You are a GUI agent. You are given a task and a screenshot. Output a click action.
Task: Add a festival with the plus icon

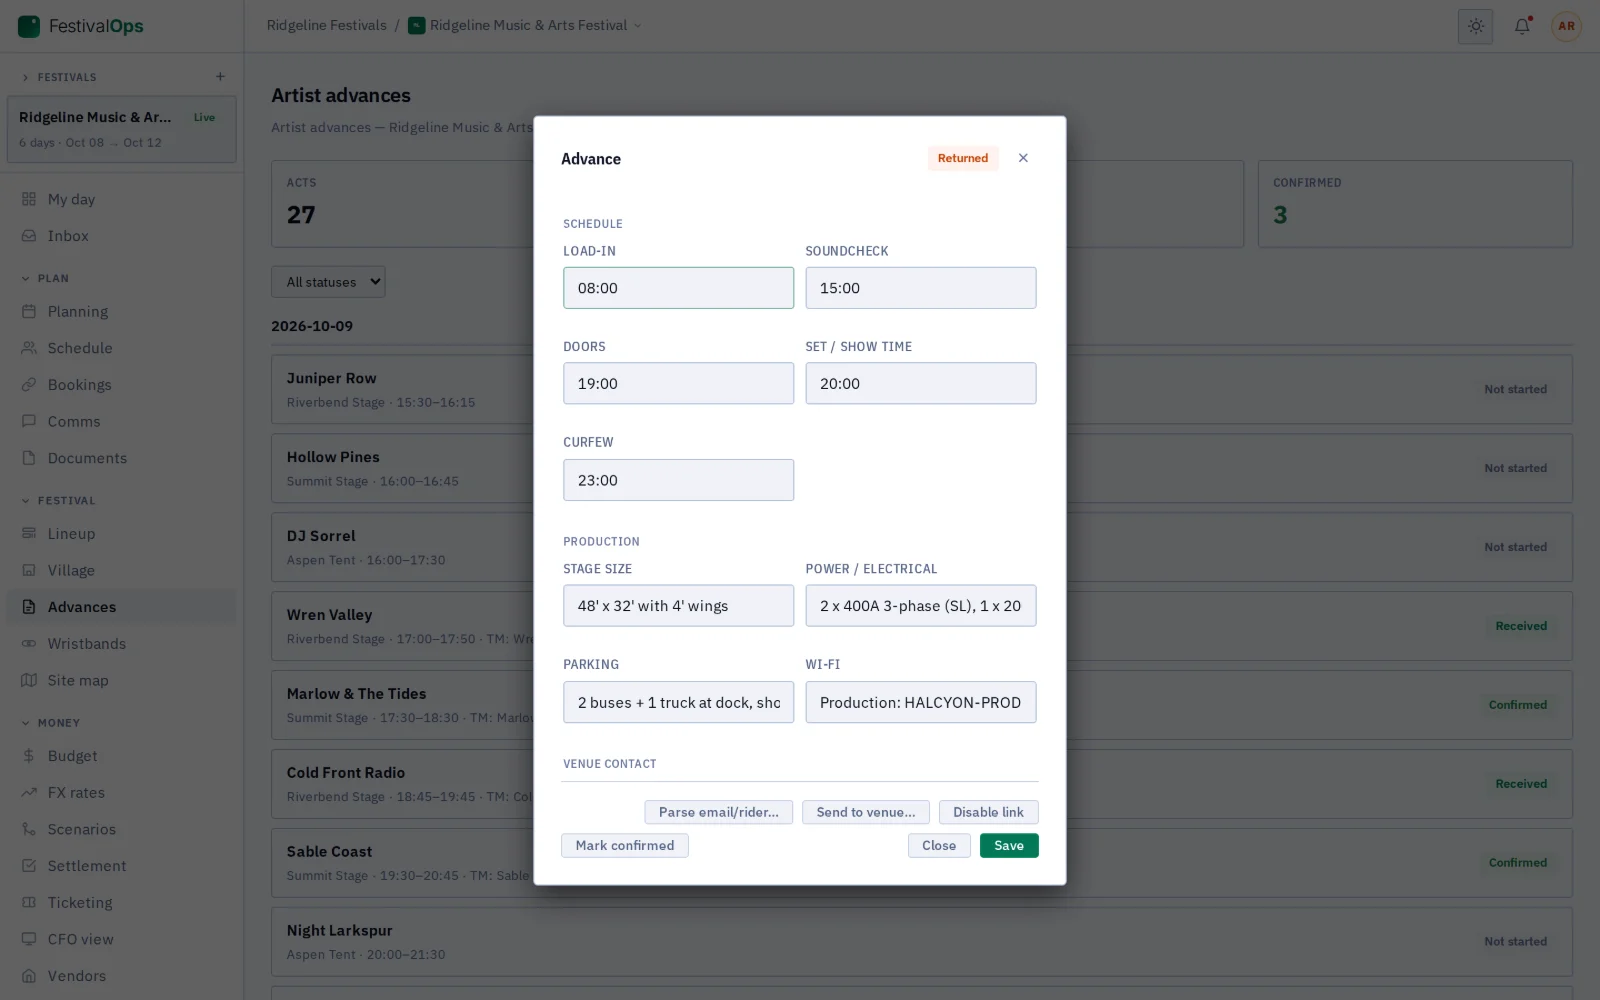point(220,77)
